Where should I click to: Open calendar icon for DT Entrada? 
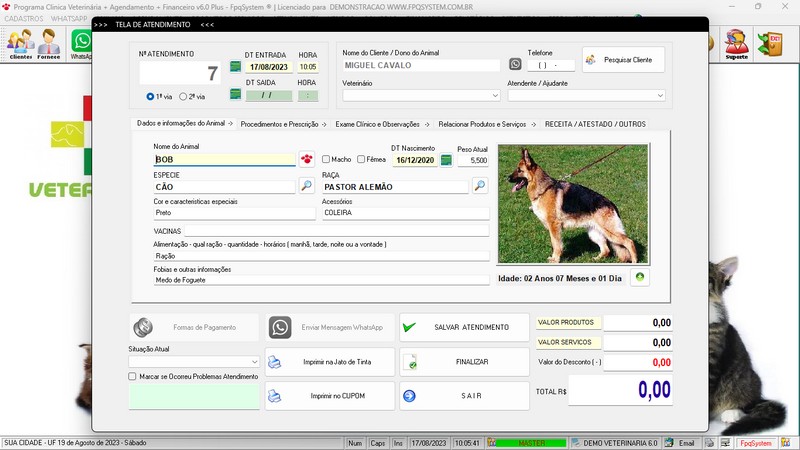[235, 66]
